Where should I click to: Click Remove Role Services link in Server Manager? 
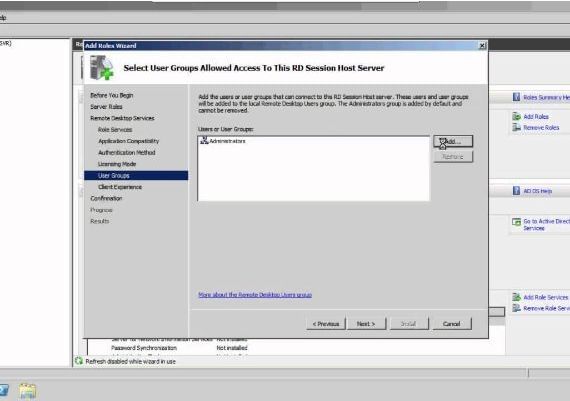(546, 309)
